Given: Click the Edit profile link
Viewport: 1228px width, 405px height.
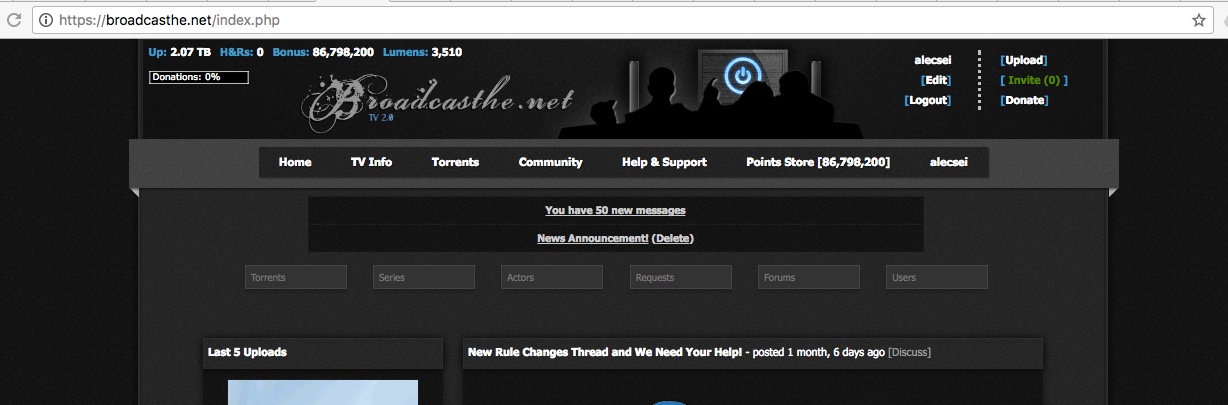Looking at the screenshot, I should coord(936,80).
